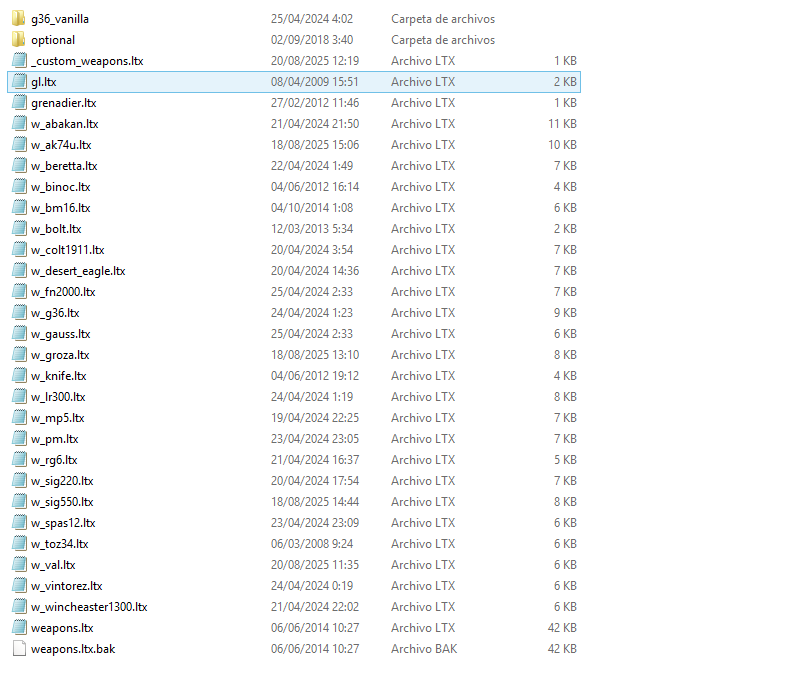Click the w_lr300.ltx file icon
Viewport: 790px width, 688px height.
[19, 397]
